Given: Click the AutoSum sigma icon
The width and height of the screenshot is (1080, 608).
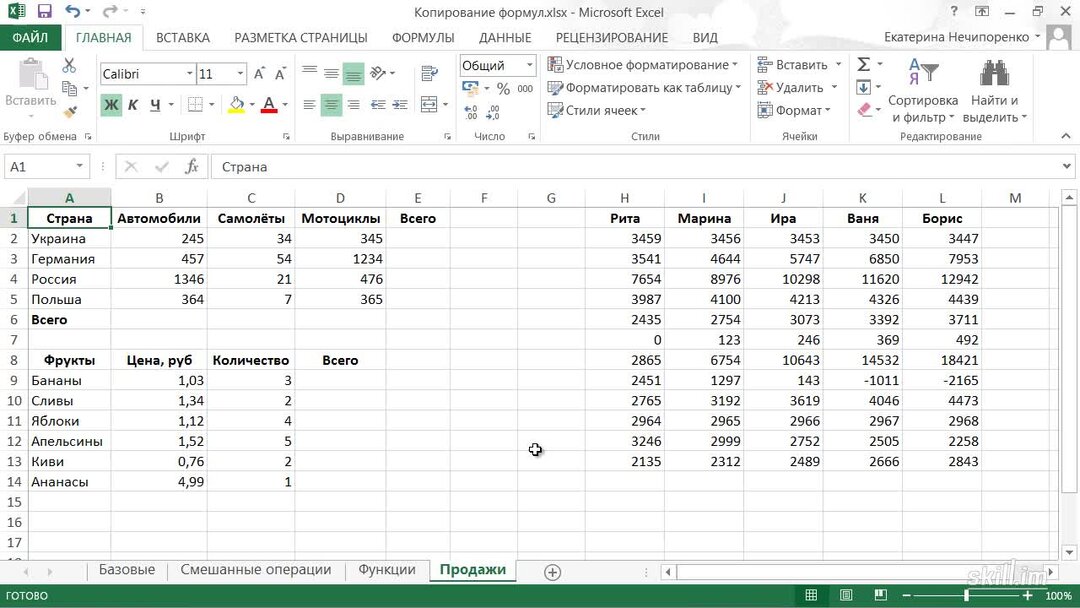Looking at the screenshot, I should click(864, 65).
